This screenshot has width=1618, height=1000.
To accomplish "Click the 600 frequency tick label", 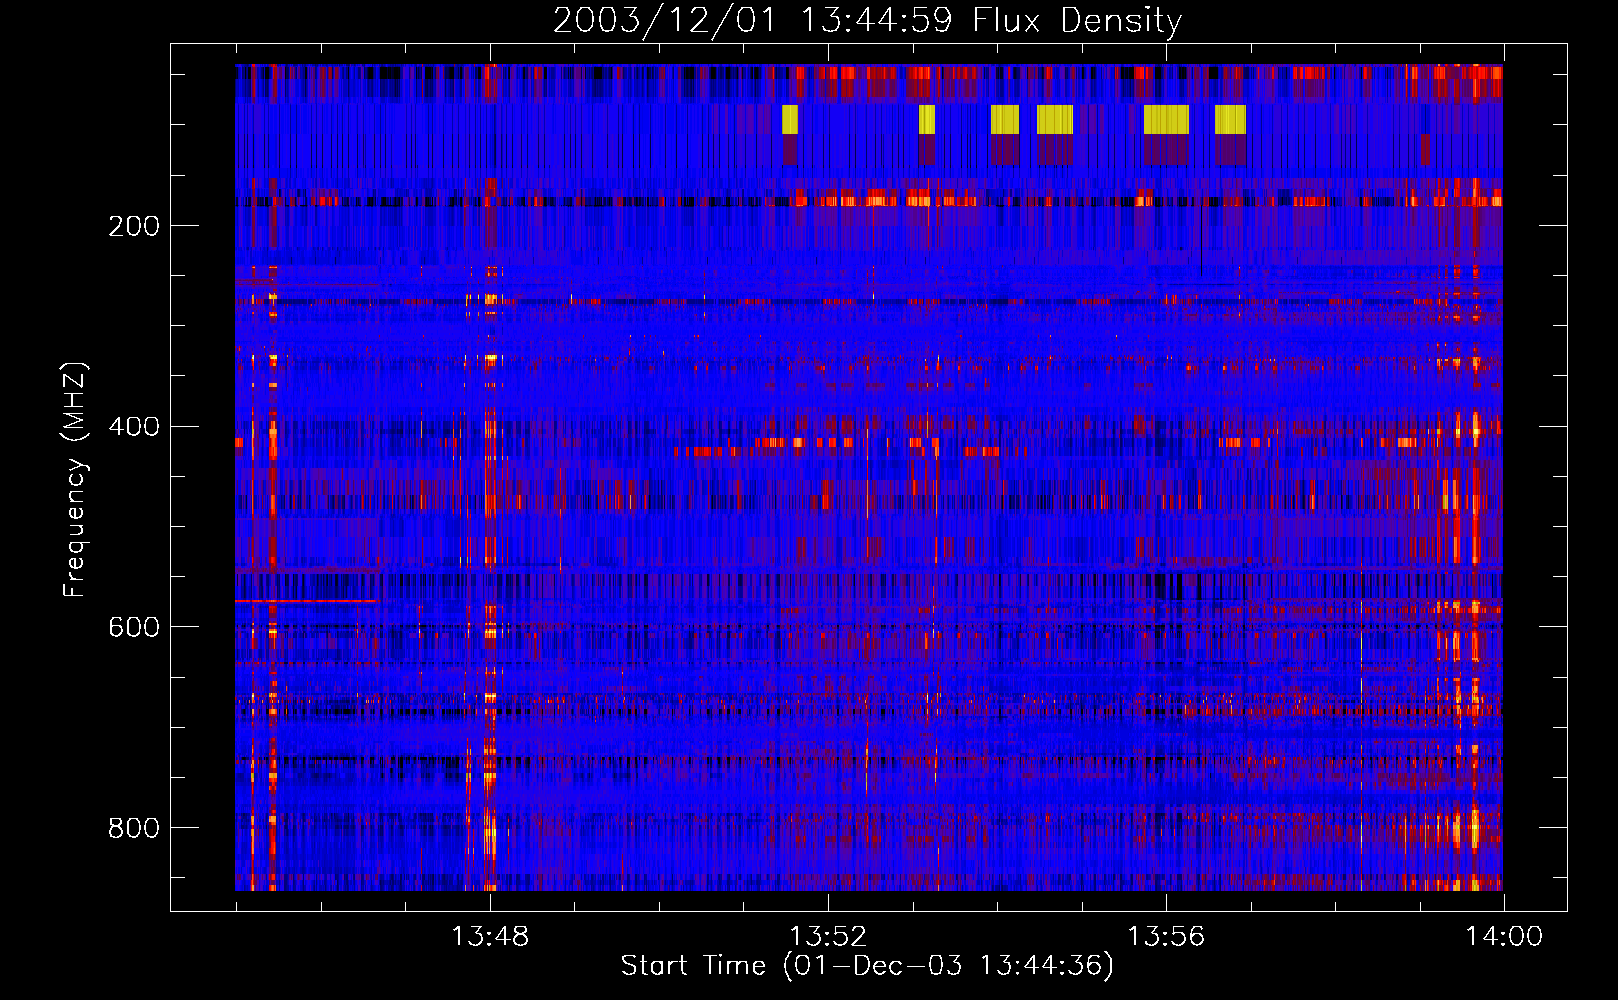I will pos(134,627).
